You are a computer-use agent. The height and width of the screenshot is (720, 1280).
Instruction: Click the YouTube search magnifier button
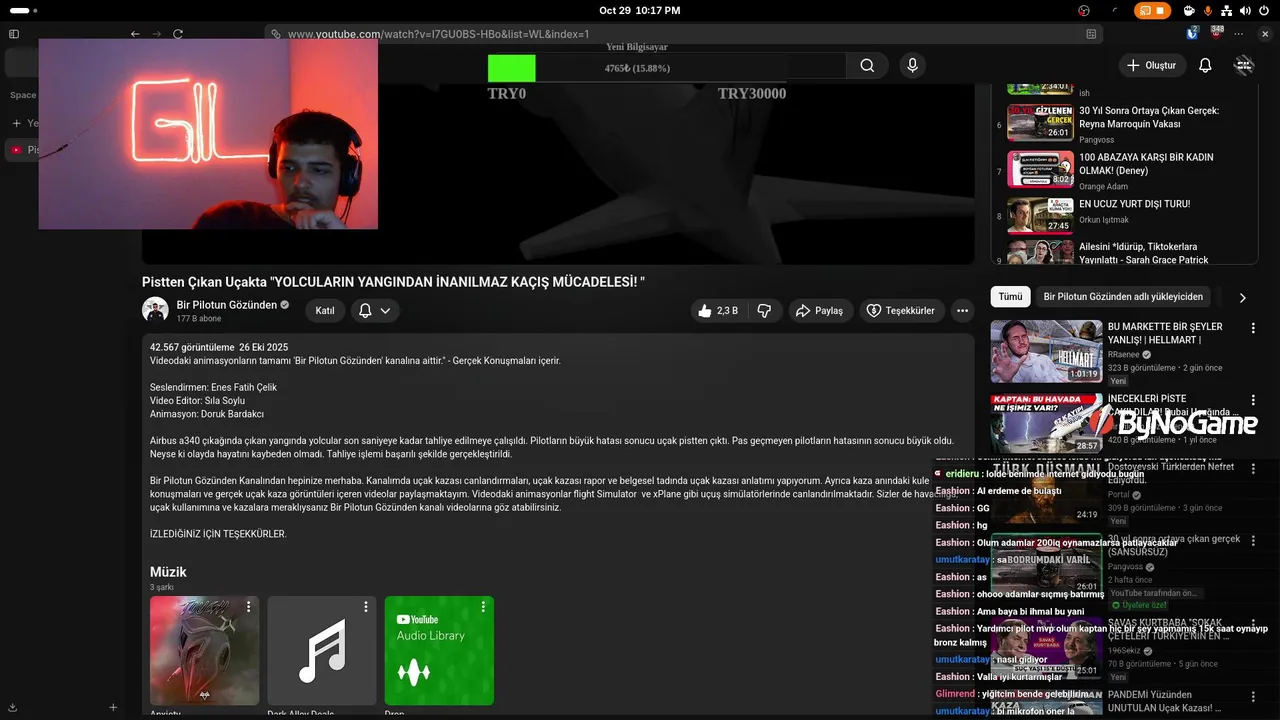click(x=867, y=65)
